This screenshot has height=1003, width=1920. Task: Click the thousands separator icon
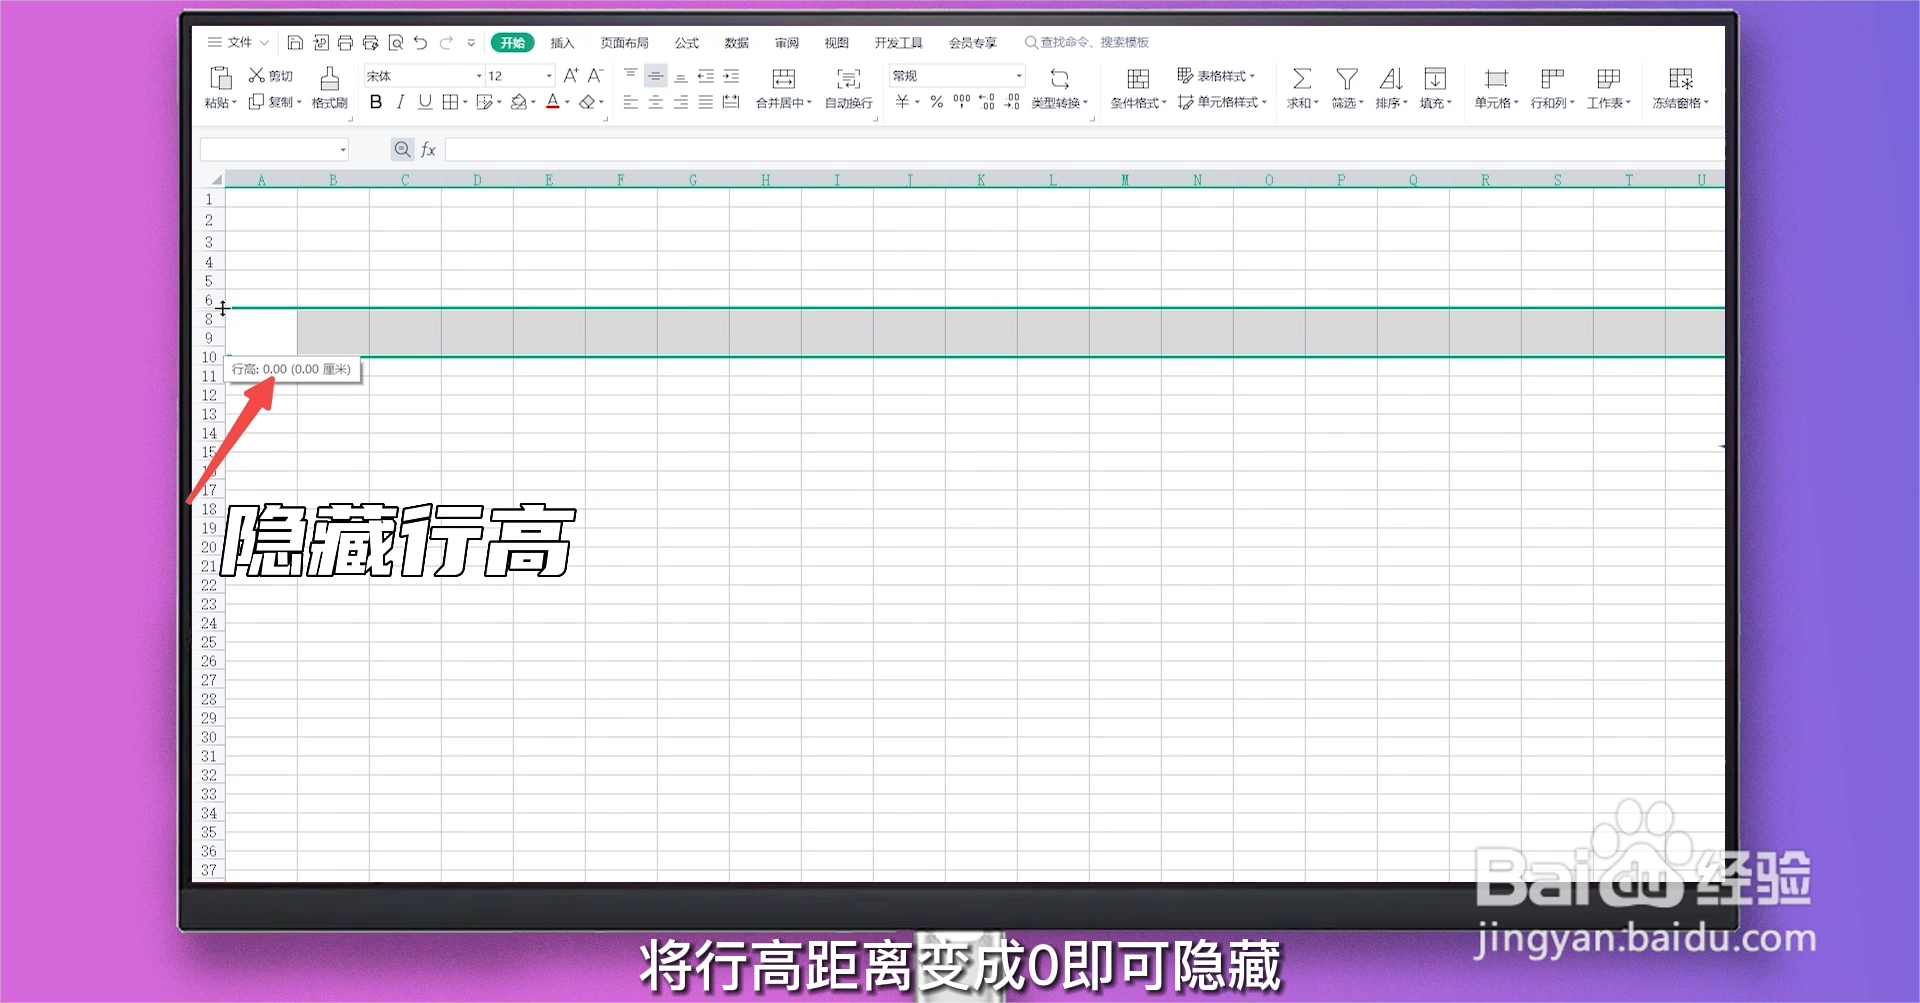962,102
